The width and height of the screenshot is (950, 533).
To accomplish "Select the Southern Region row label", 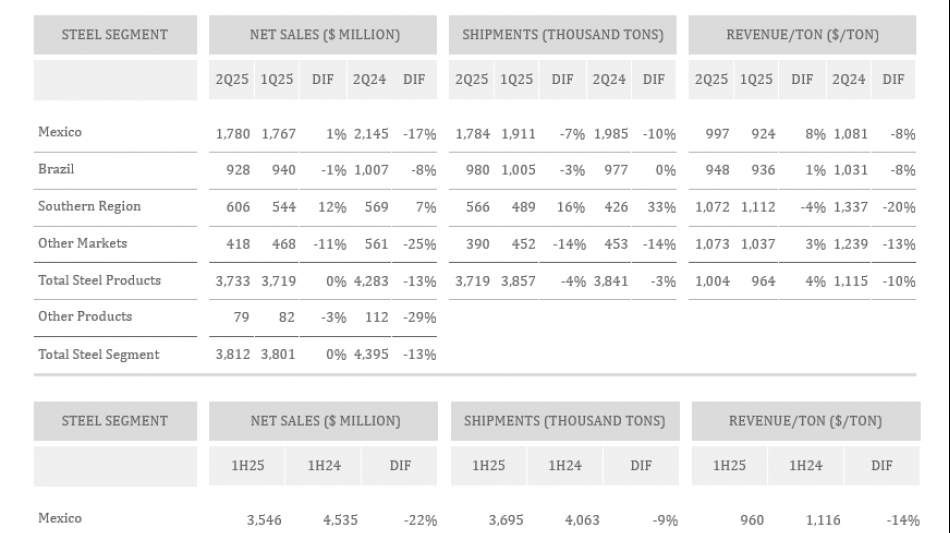I will [x=89, y=206].
